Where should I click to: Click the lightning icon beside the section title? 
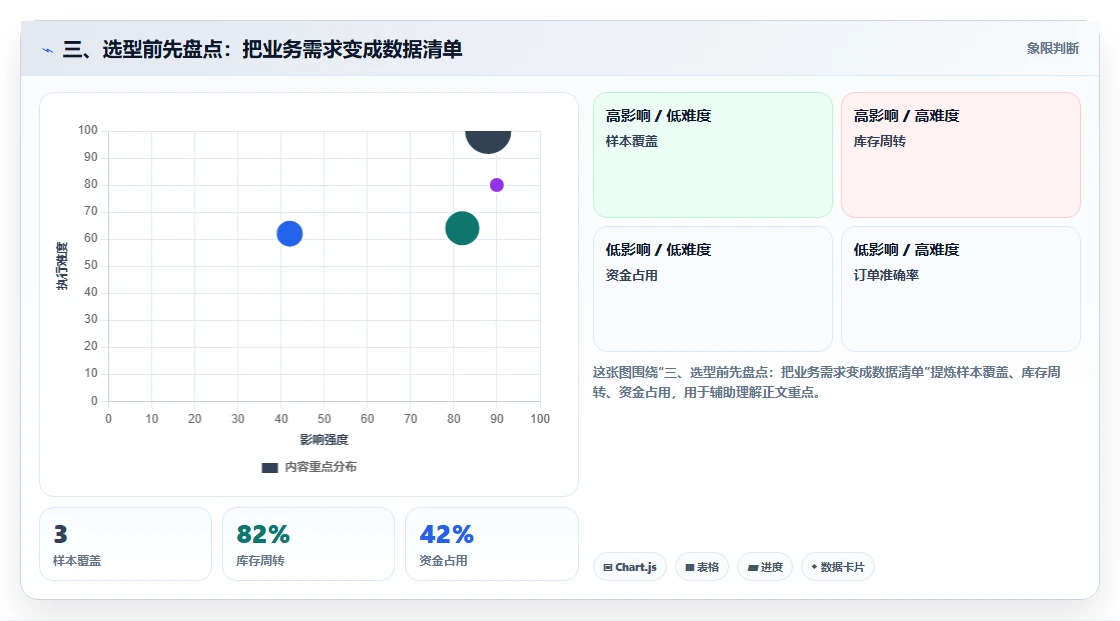pos(48,50)
